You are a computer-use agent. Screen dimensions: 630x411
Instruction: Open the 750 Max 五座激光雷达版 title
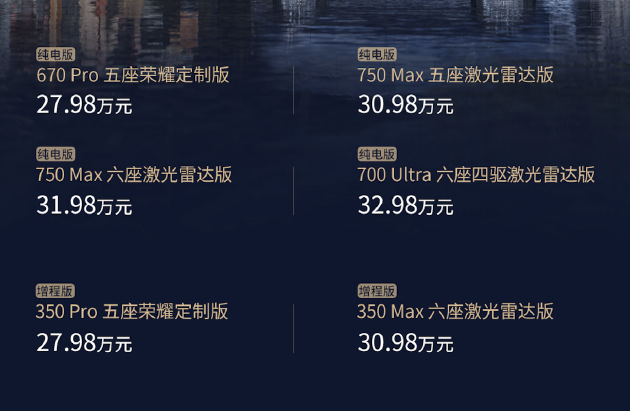coord(456,75)
